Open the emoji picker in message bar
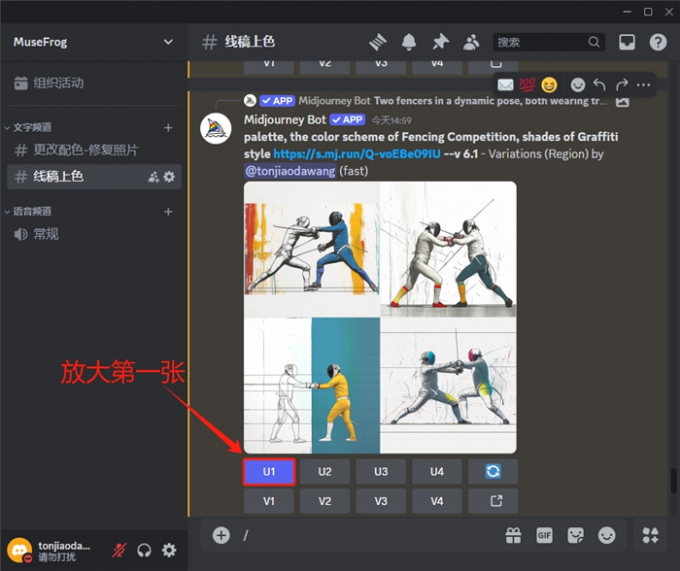 pos(607,535)
